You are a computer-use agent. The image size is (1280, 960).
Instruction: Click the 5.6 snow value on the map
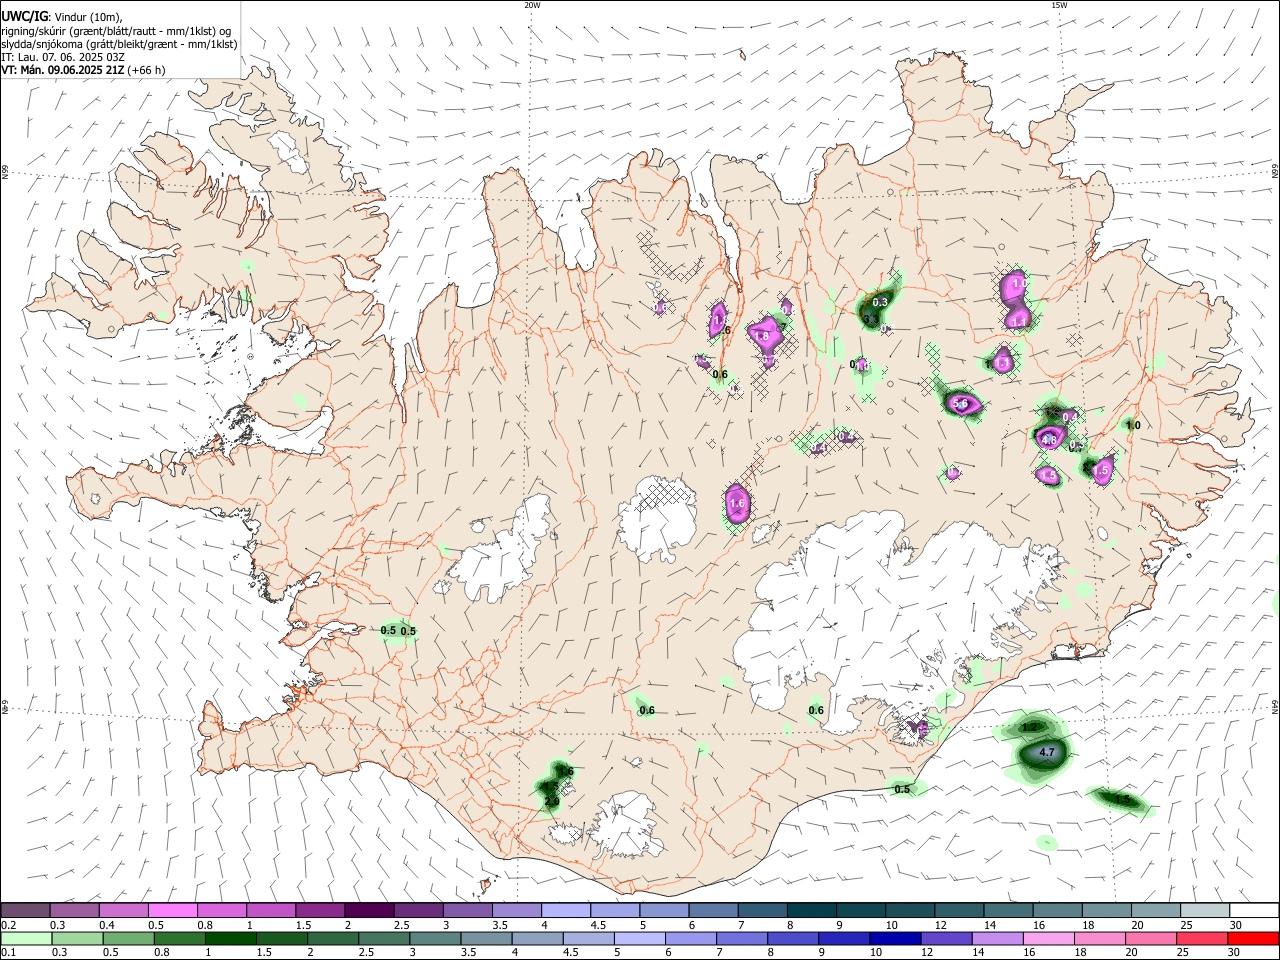point(961,403)
